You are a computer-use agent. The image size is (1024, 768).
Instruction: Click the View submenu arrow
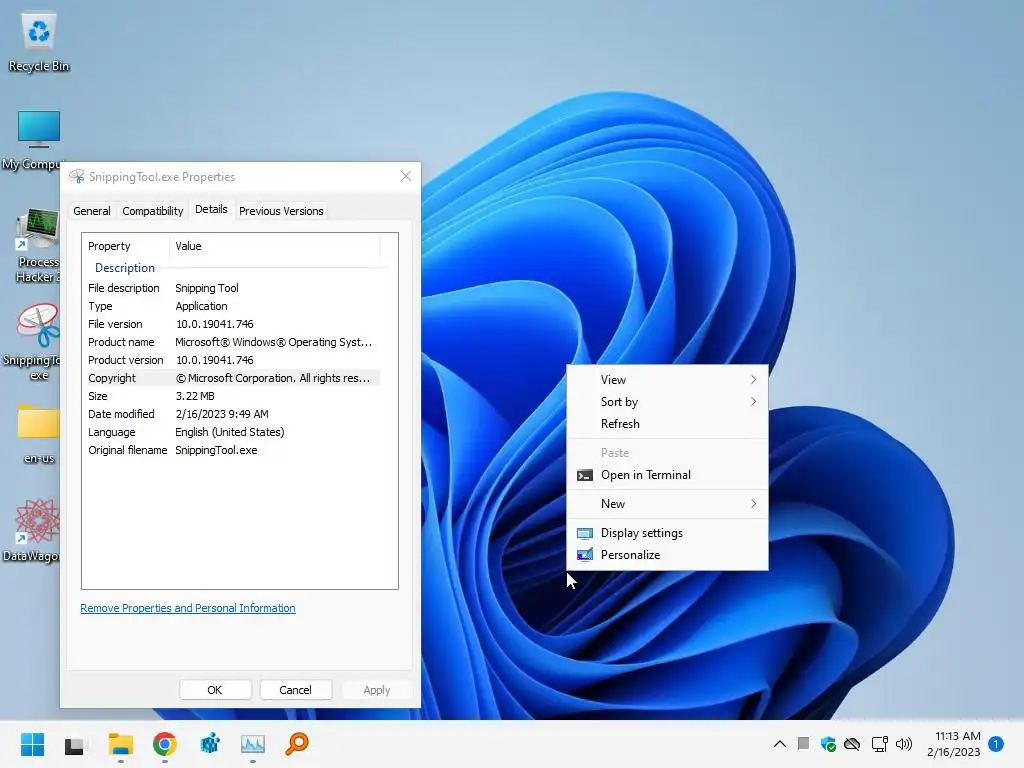tap(754, 379)
